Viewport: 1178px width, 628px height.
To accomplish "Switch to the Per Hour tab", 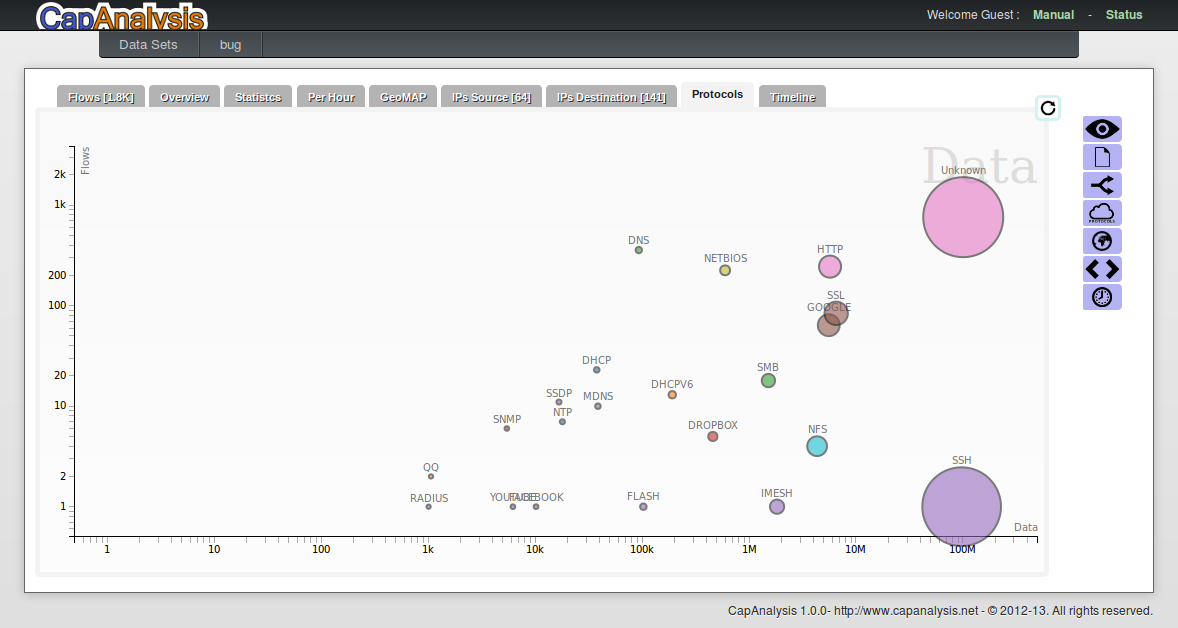I will pos(331,97).
